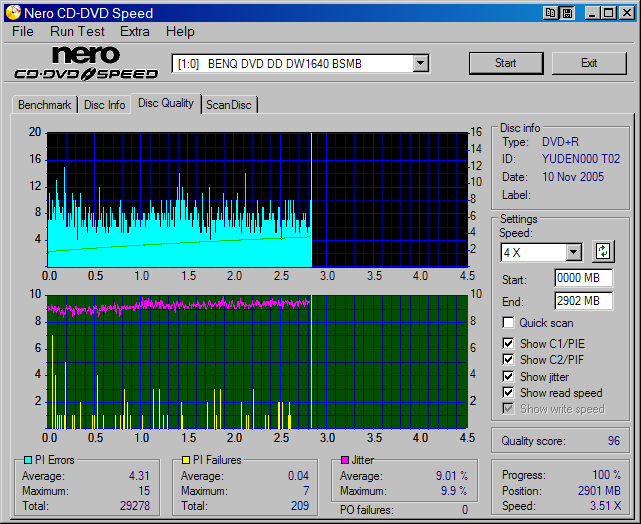Open the Extra menu
641x524 pixels.
135,31
